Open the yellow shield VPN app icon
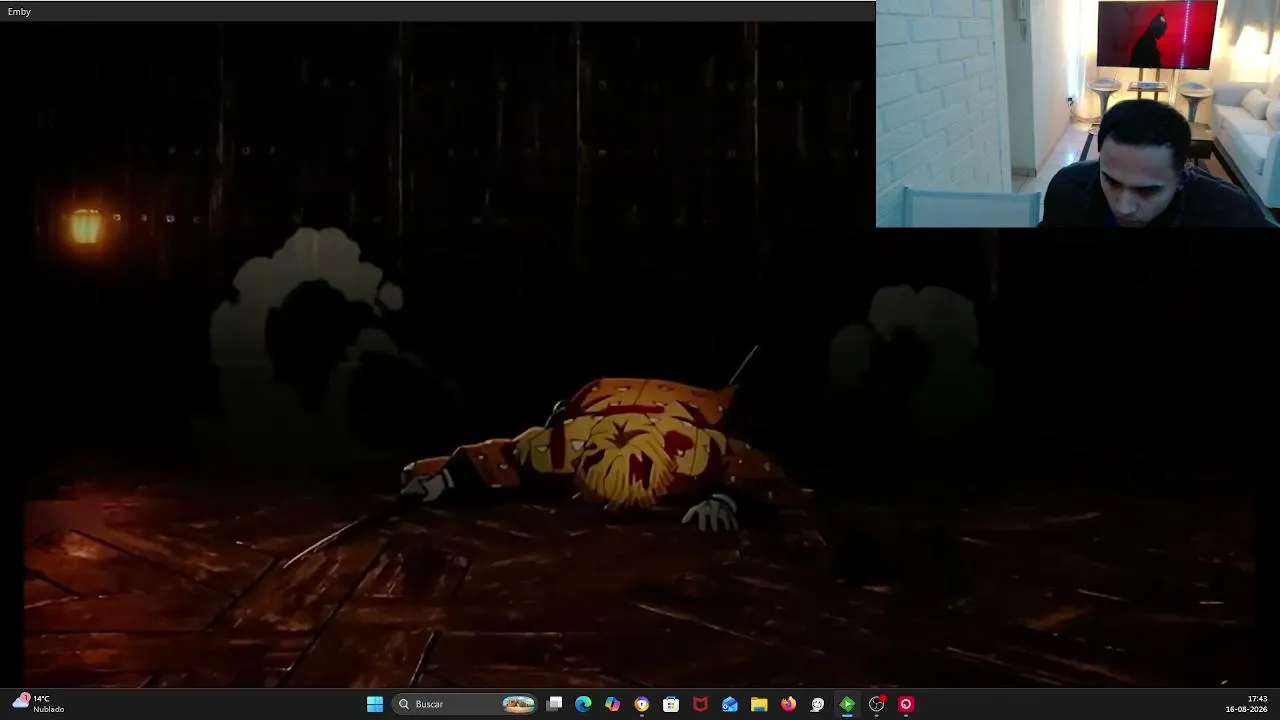The height and width of the screenshot is (720, 1280). tap(642, 704)
